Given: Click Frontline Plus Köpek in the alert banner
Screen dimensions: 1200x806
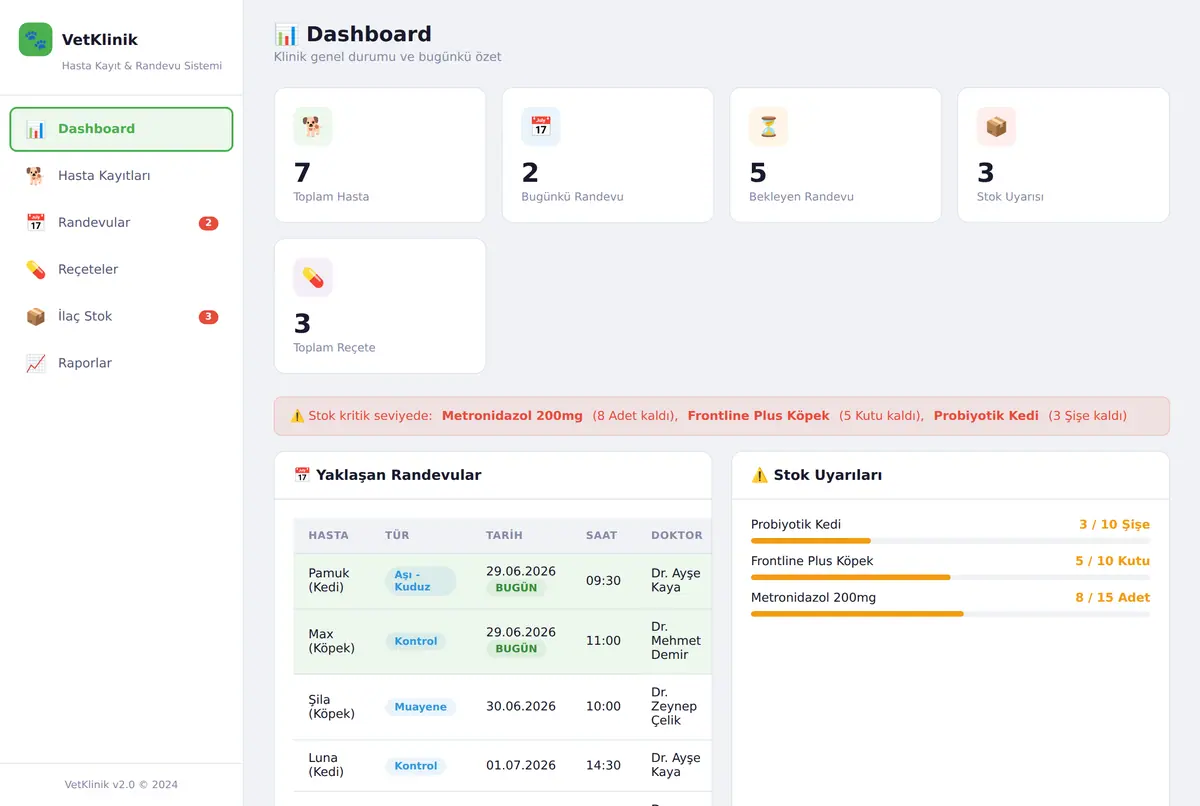Looking at the screenshot, I should click(759, 416).
